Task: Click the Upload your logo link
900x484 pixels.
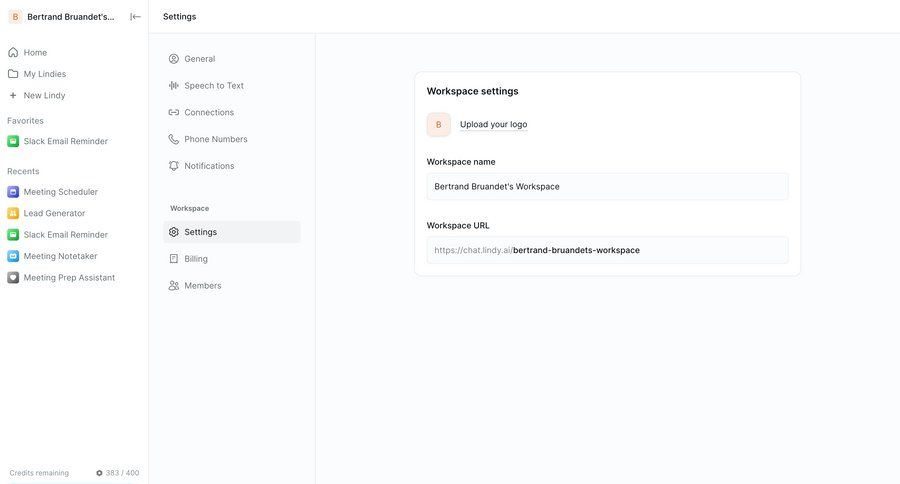Action: pyautogui.click(x=494, y=125)
